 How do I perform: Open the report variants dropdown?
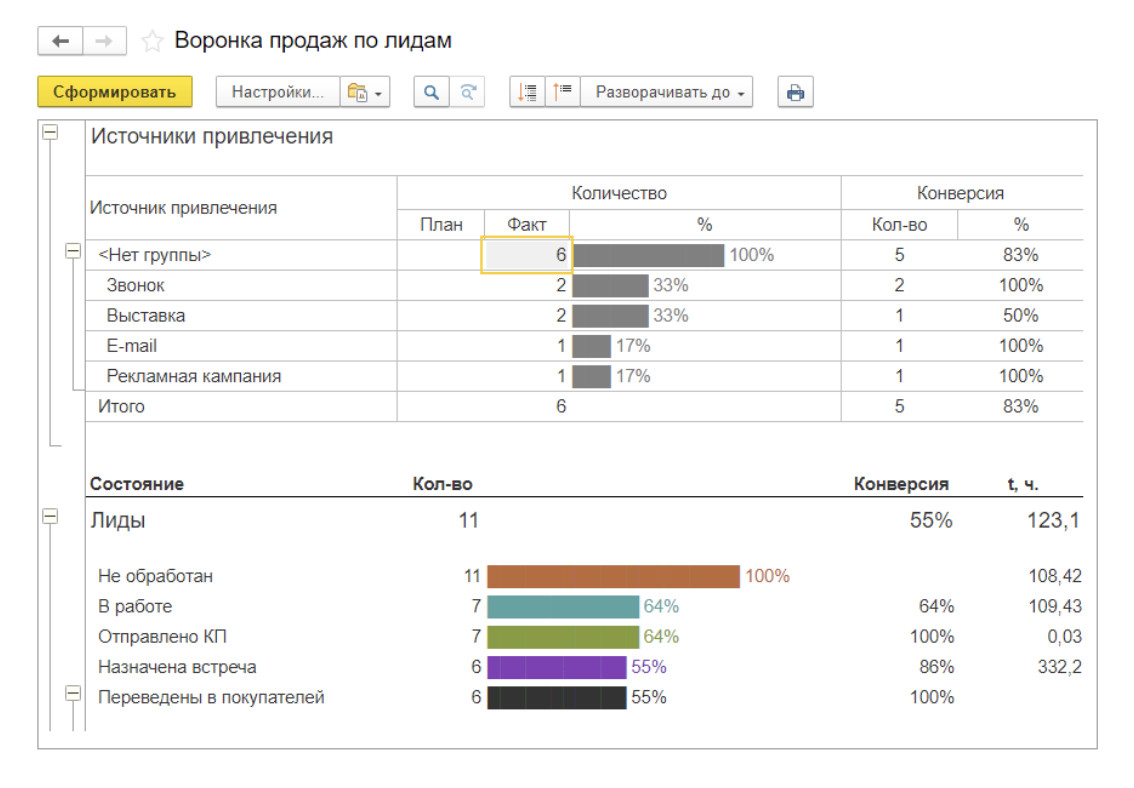pos(365,93)
